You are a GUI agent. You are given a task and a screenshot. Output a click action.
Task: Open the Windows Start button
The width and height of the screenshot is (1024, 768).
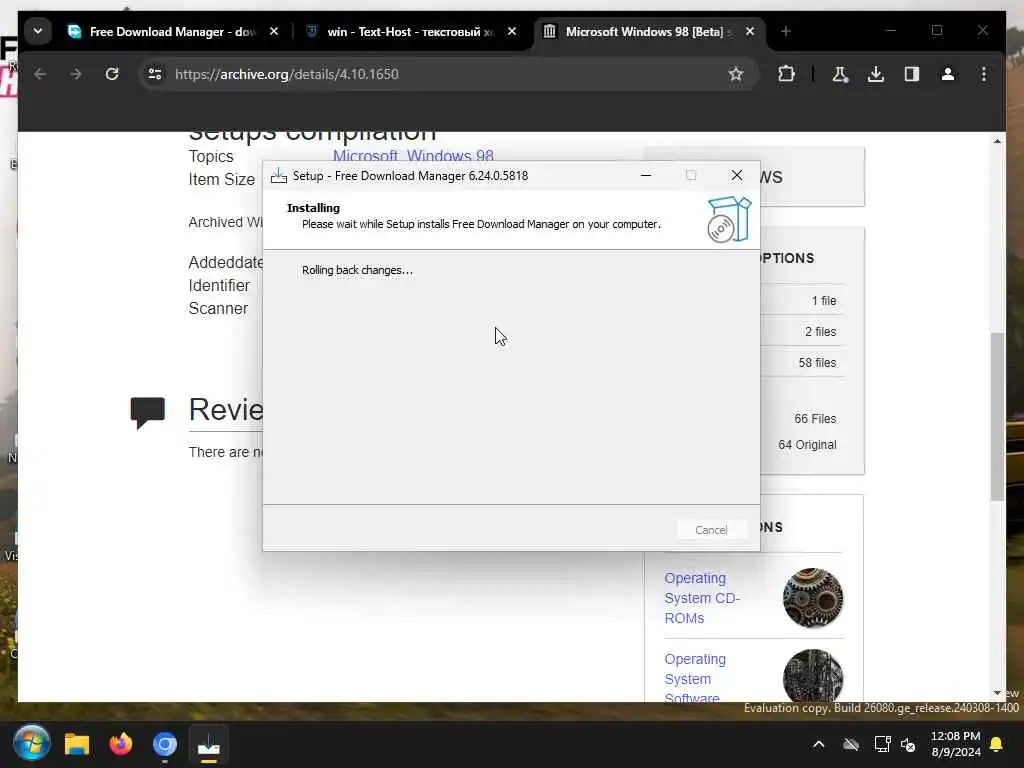[31, 744]
